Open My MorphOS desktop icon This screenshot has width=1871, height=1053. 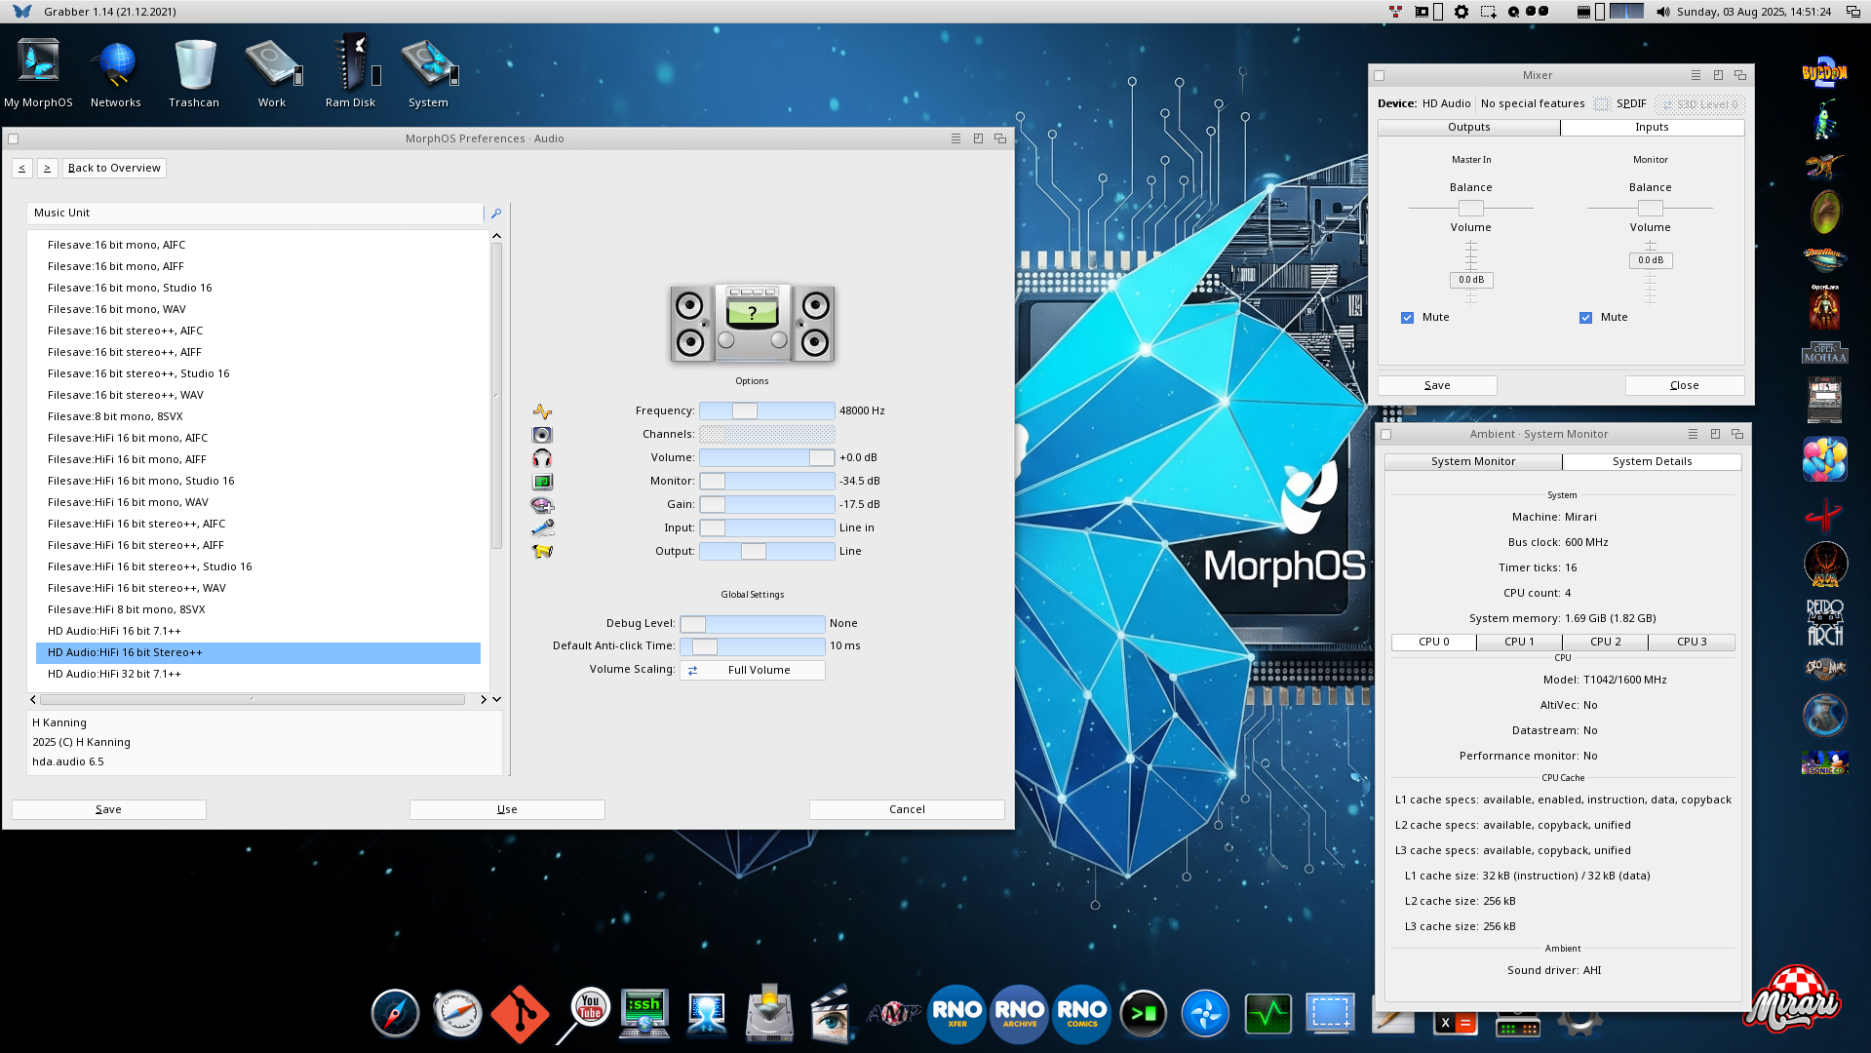[x=38, y=72]
